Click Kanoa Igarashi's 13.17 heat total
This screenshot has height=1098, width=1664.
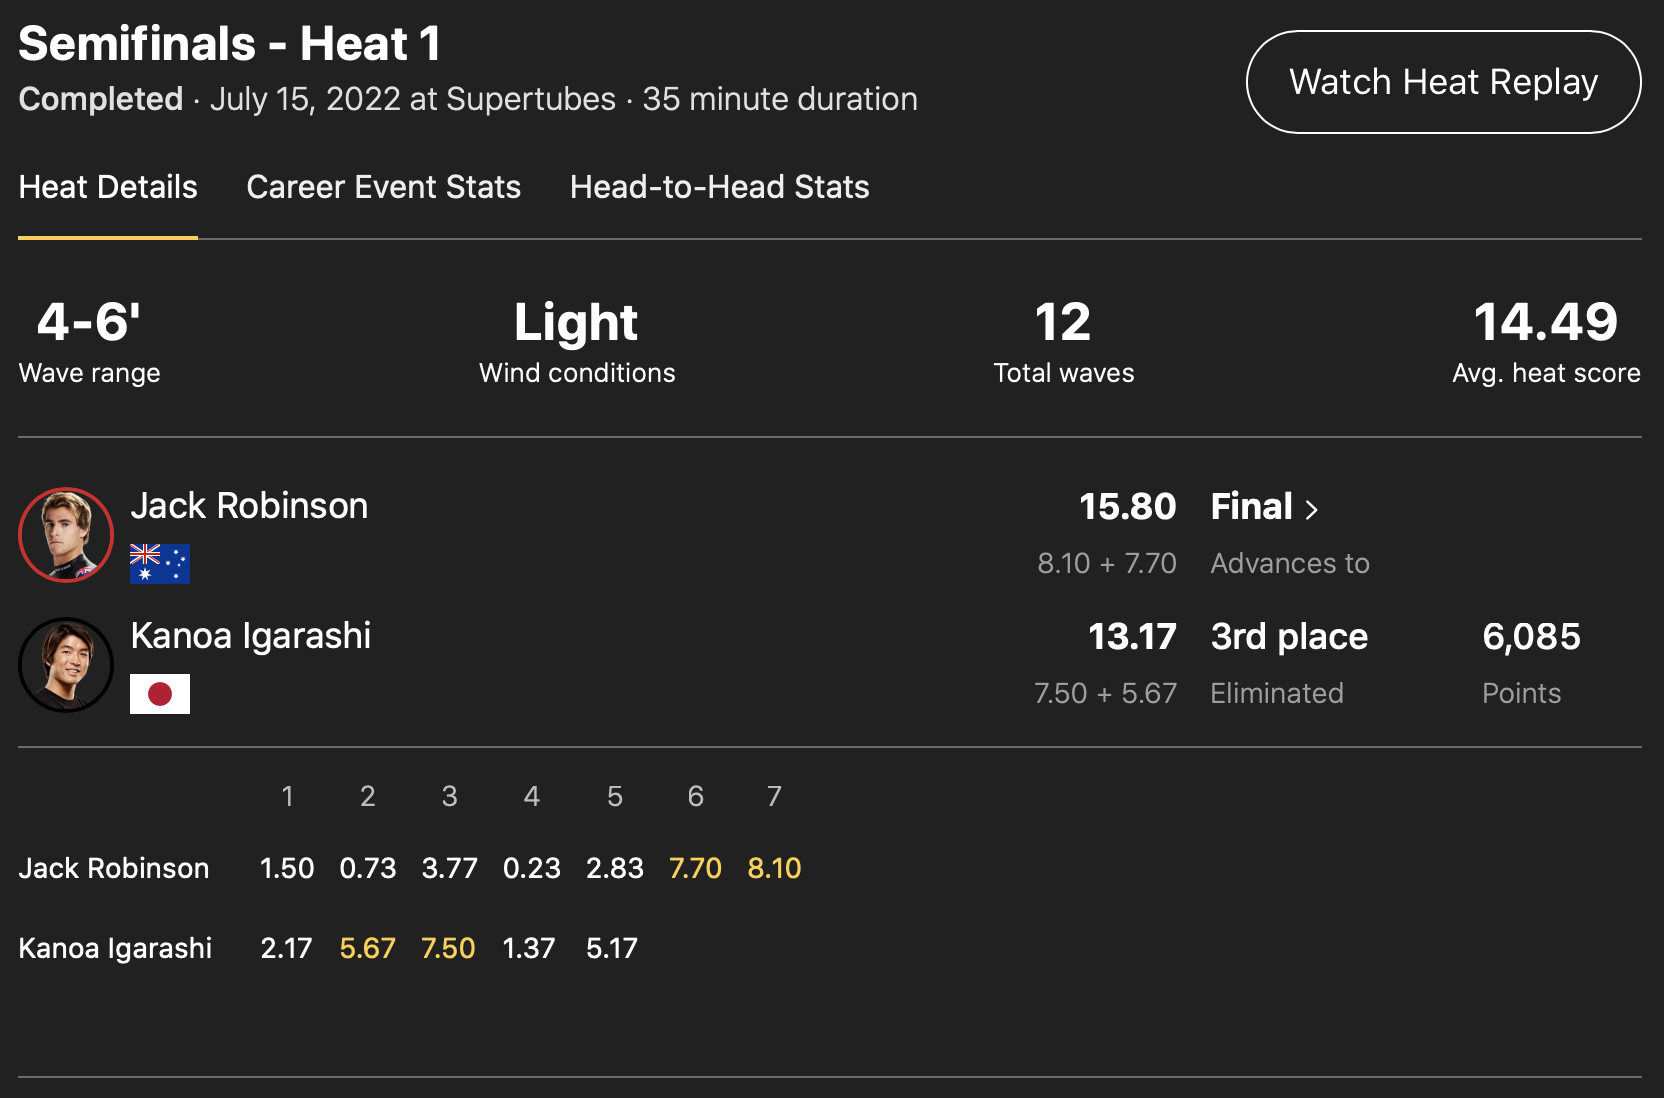[x=1132, y=637]
